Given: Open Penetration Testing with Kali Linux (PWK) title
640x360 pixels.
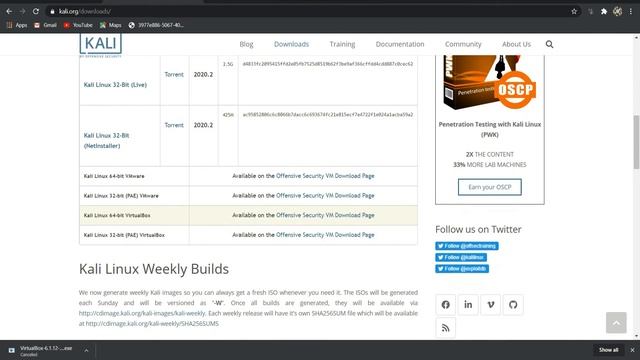Looking at the screenshot, I should pos(489,129).
